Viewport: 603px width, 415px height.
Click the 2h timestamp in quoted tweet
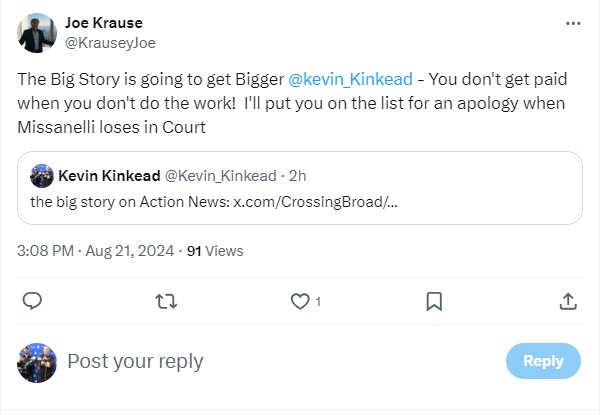point(297,176)
